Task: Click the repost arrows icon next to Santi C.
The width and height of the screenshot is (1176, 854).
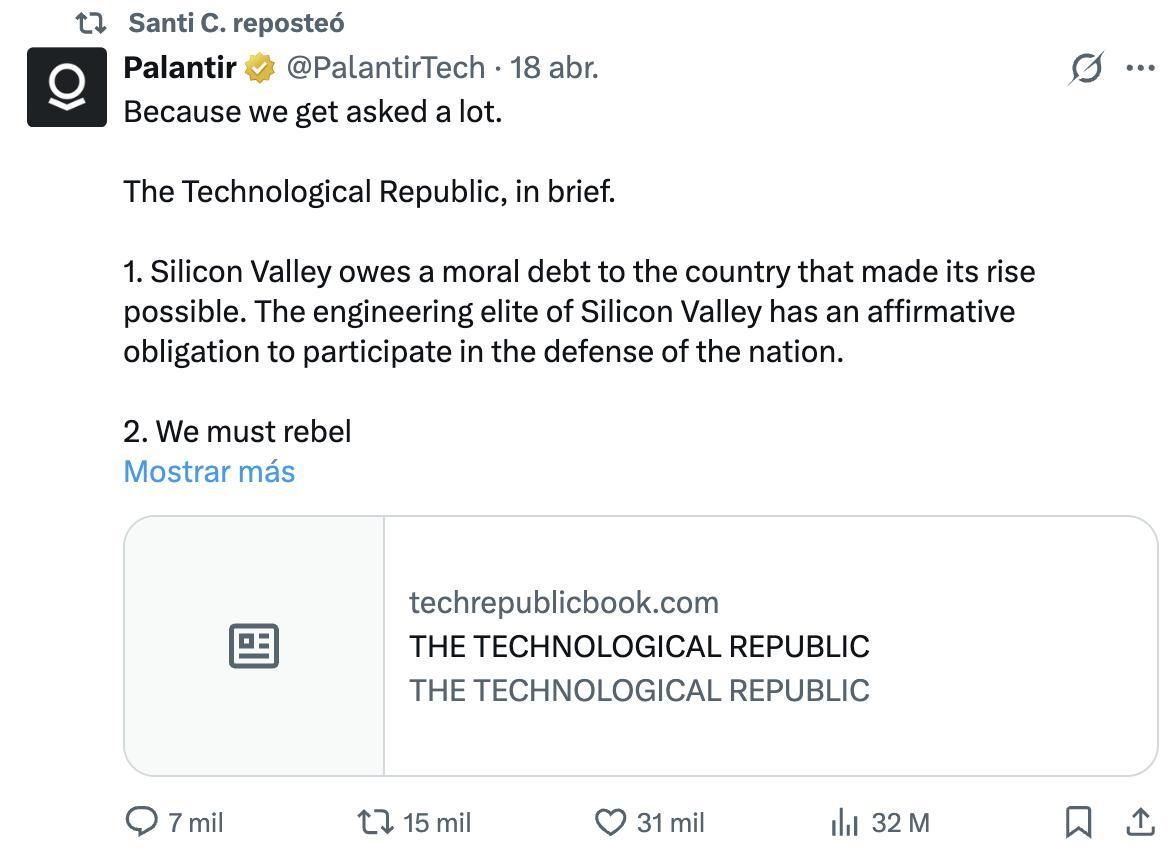Action: tap(90, 21)
